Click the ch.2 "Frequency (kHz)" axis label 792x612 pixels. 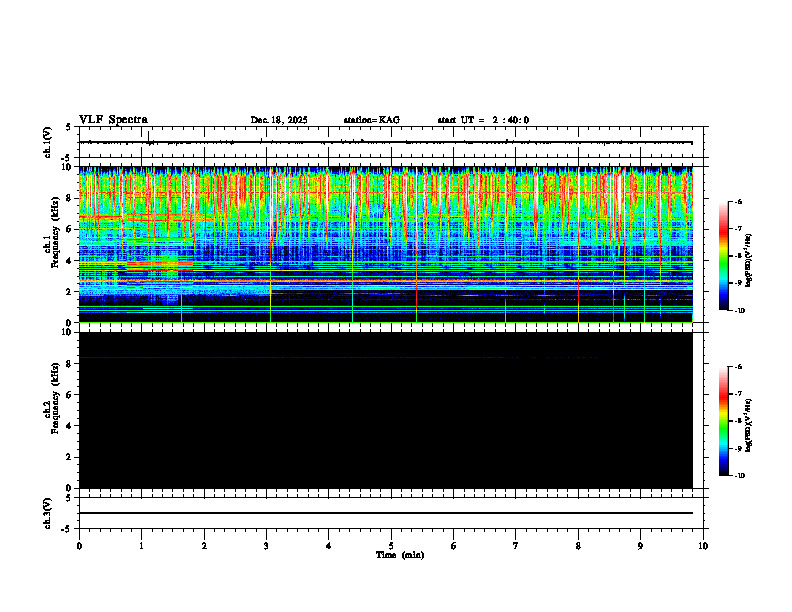coord(55,398)
